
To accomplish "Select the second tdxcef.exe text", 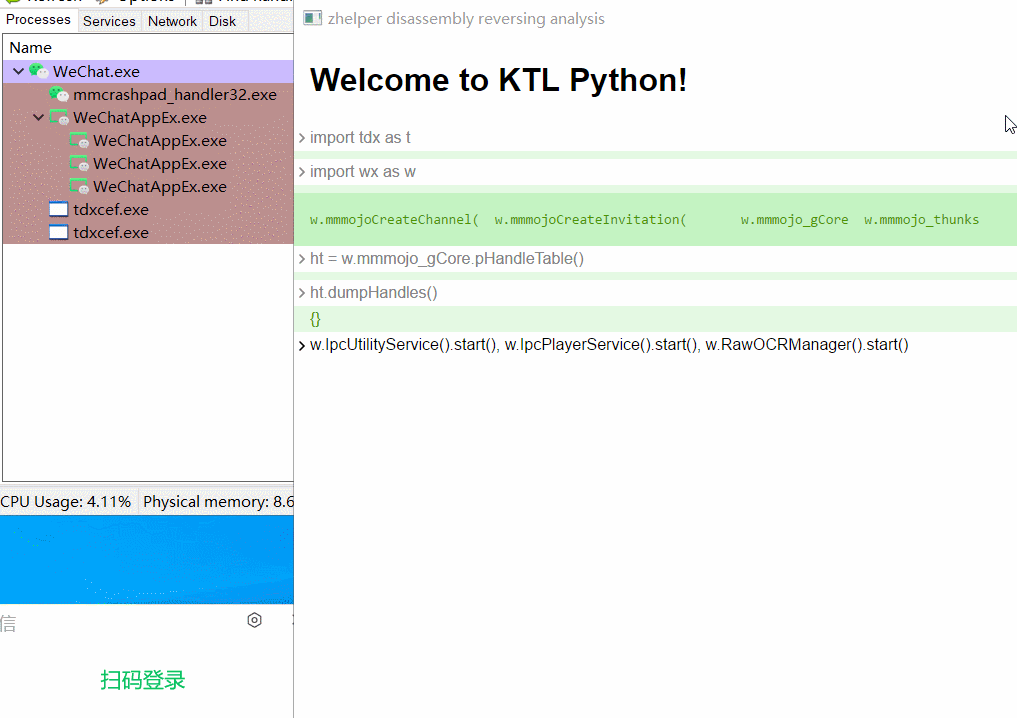I will point(111,232).
